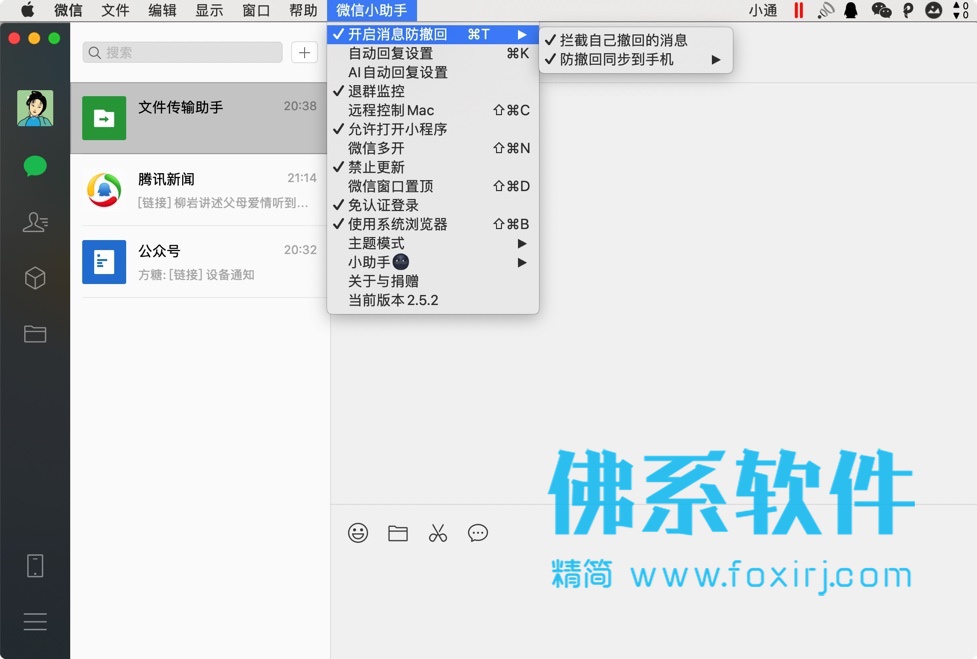Toggle 退群监控 option
Image resolution: width=977 pixels, height=659 pixels.
click(x=432, y=91)
